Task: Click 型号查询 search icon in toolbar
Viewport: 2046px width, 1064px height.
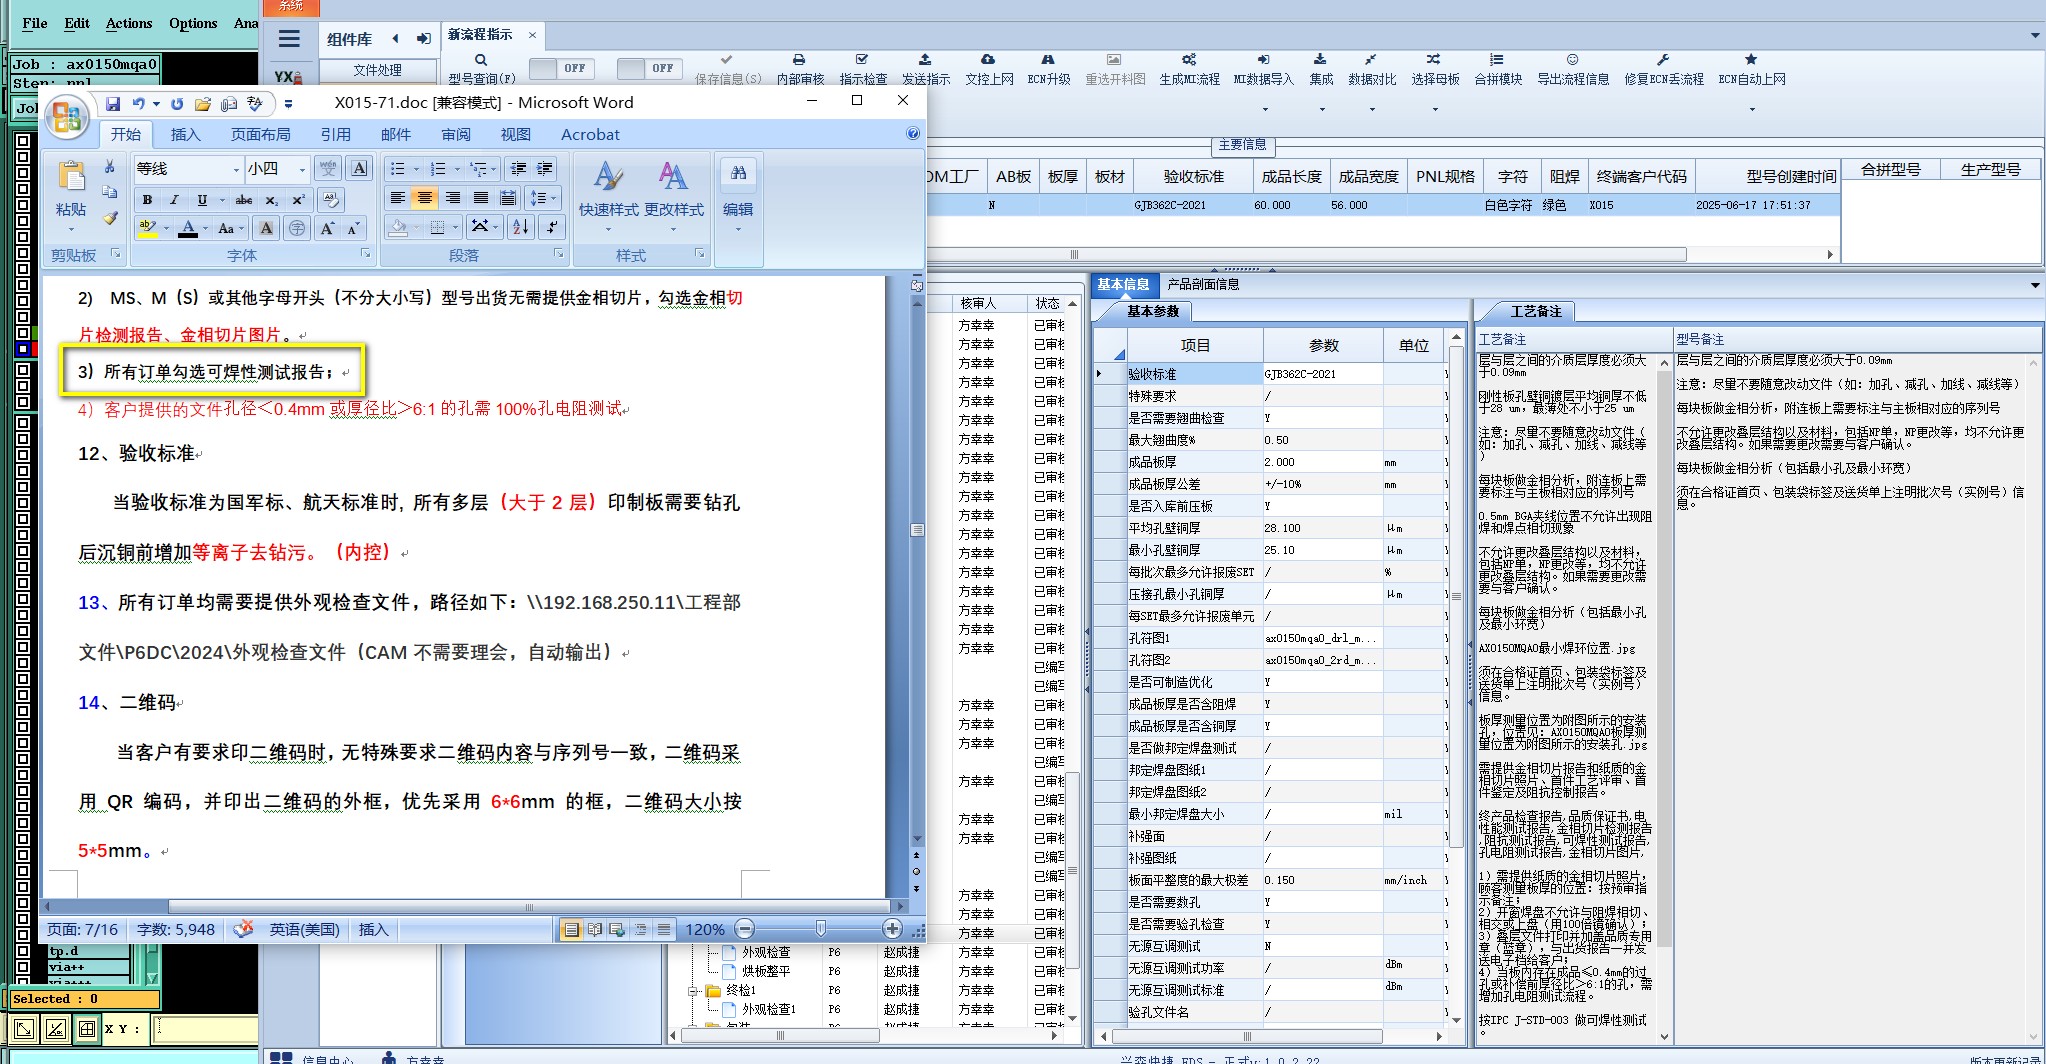Action: (481, 60)
